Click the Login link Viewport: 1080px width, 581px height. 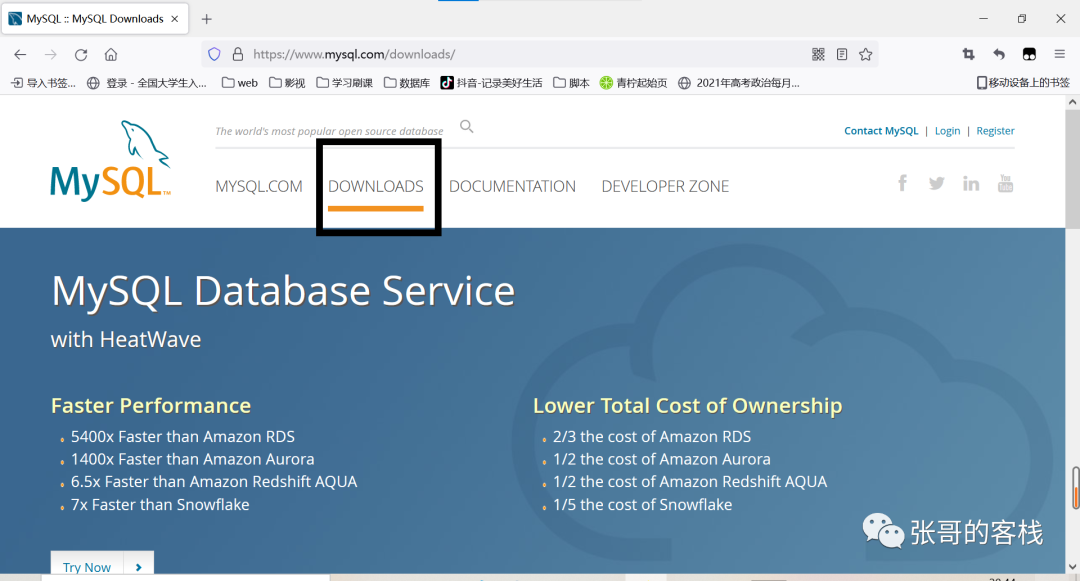947,131
